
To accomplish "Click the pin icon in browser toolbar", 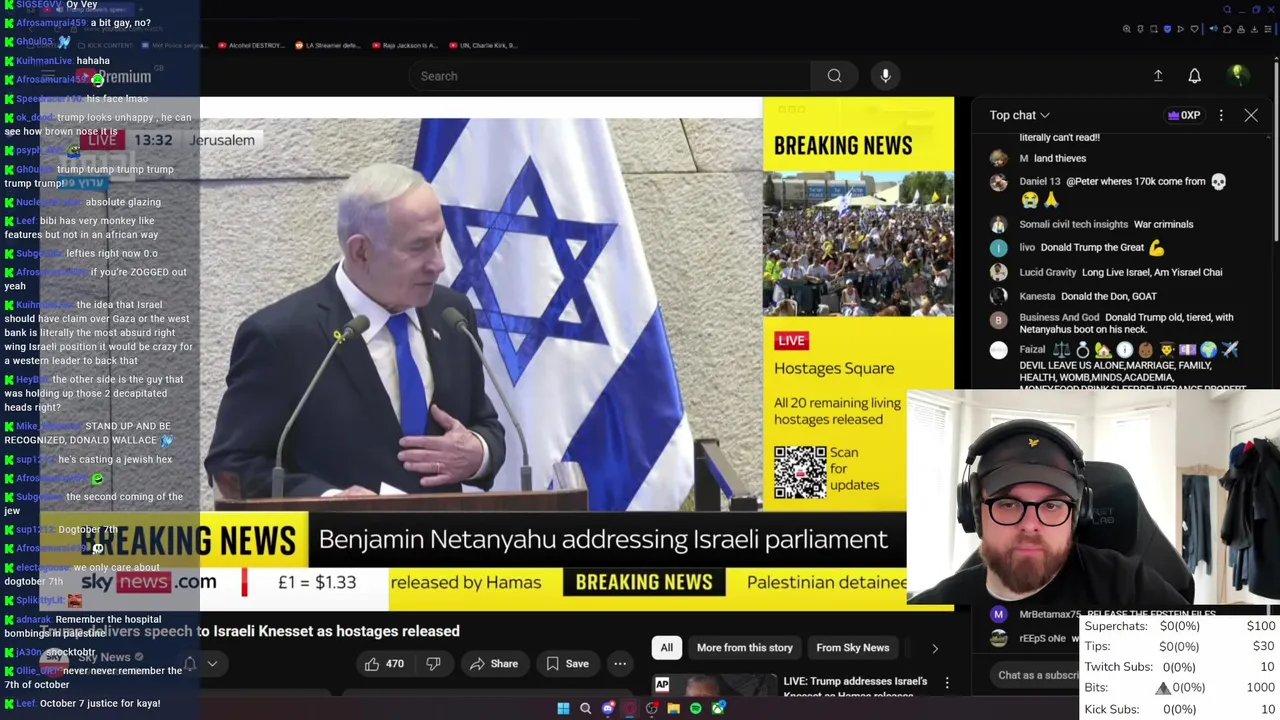I will click(x=1140, y=29).
